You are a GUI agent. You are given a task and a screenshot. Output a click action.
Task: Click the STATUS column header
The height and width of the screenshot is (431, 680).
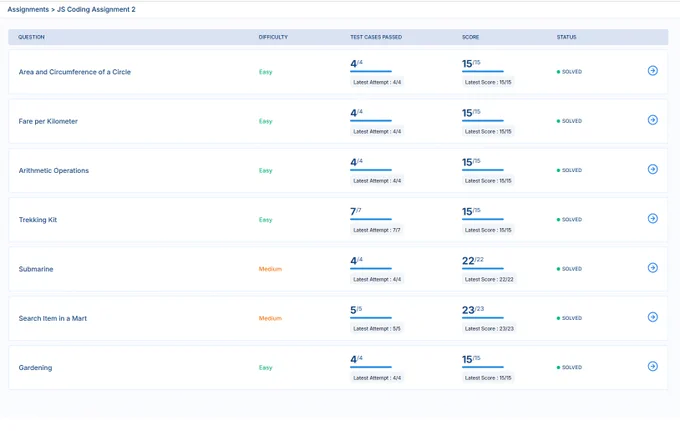[x=566, y=37]
